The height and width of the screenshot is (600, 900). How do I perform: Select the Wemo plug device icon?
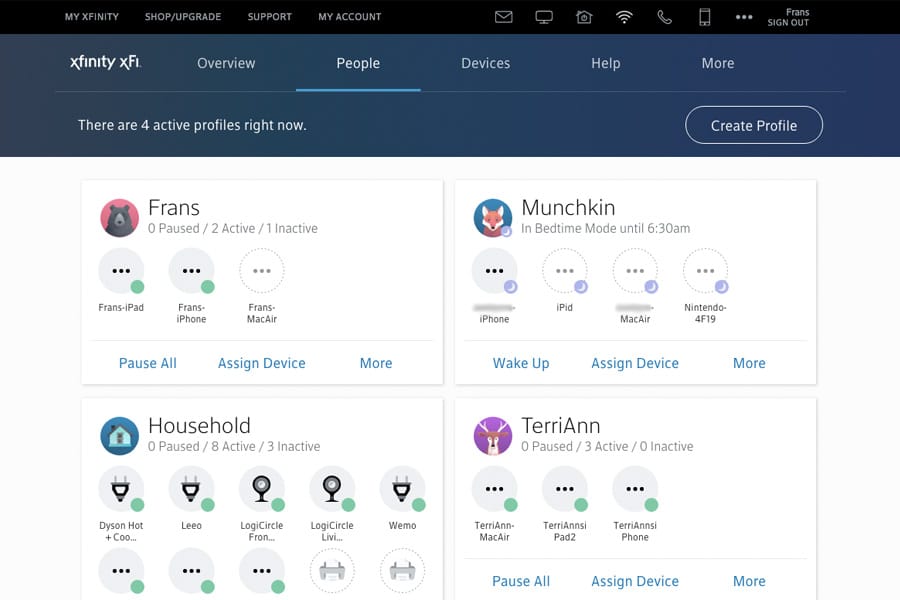coord(402,489)
